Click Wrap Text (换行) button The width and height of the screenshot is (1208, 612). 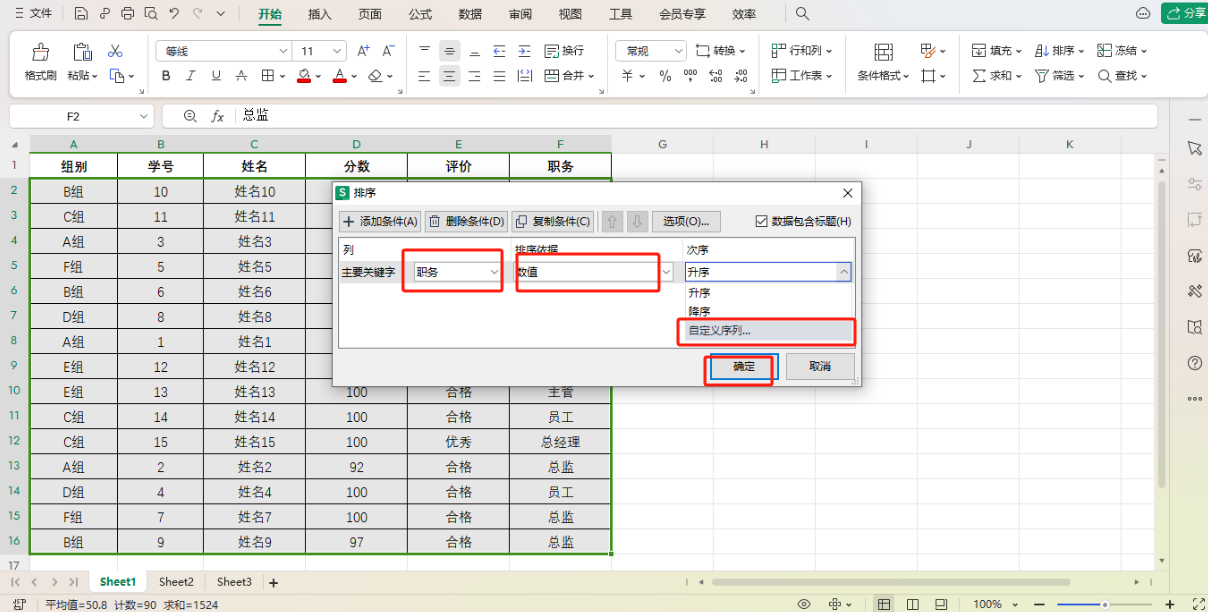(564, 51)
